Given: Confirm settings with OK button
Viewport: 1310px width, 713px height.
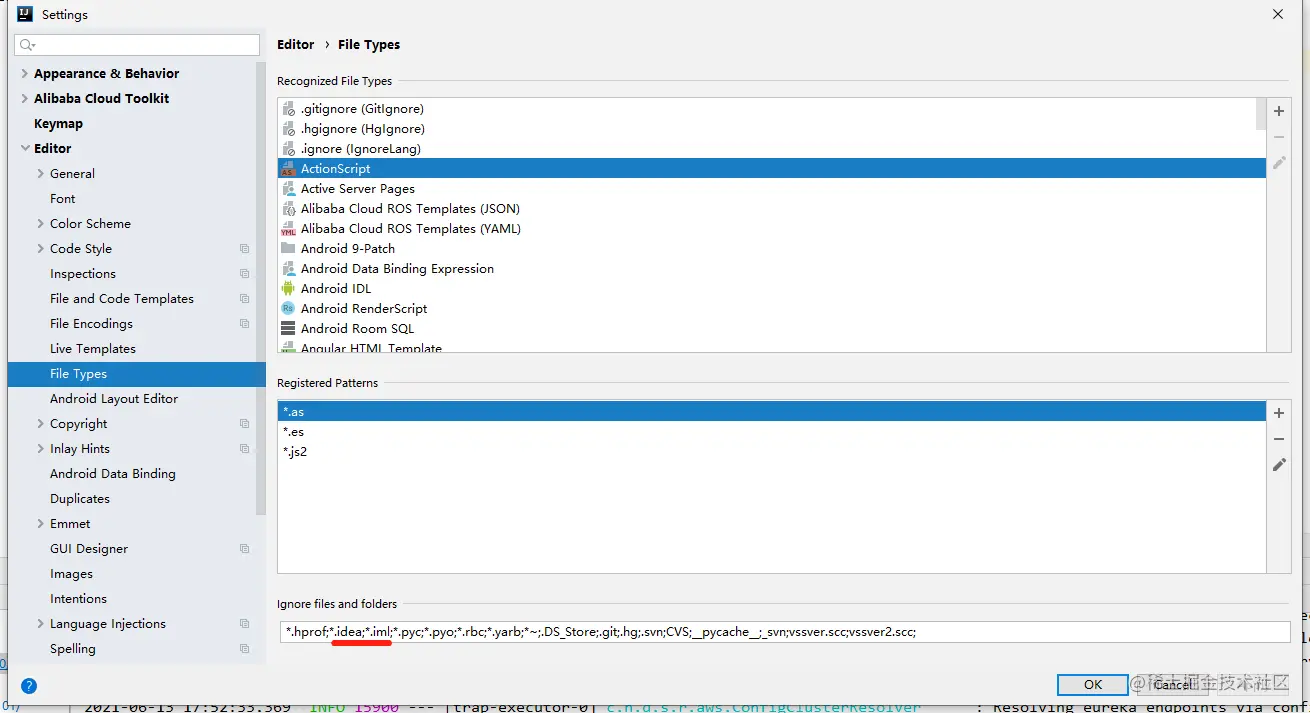Looking at the screenshot, I should pyautogui.click(x=1093, y=685).
